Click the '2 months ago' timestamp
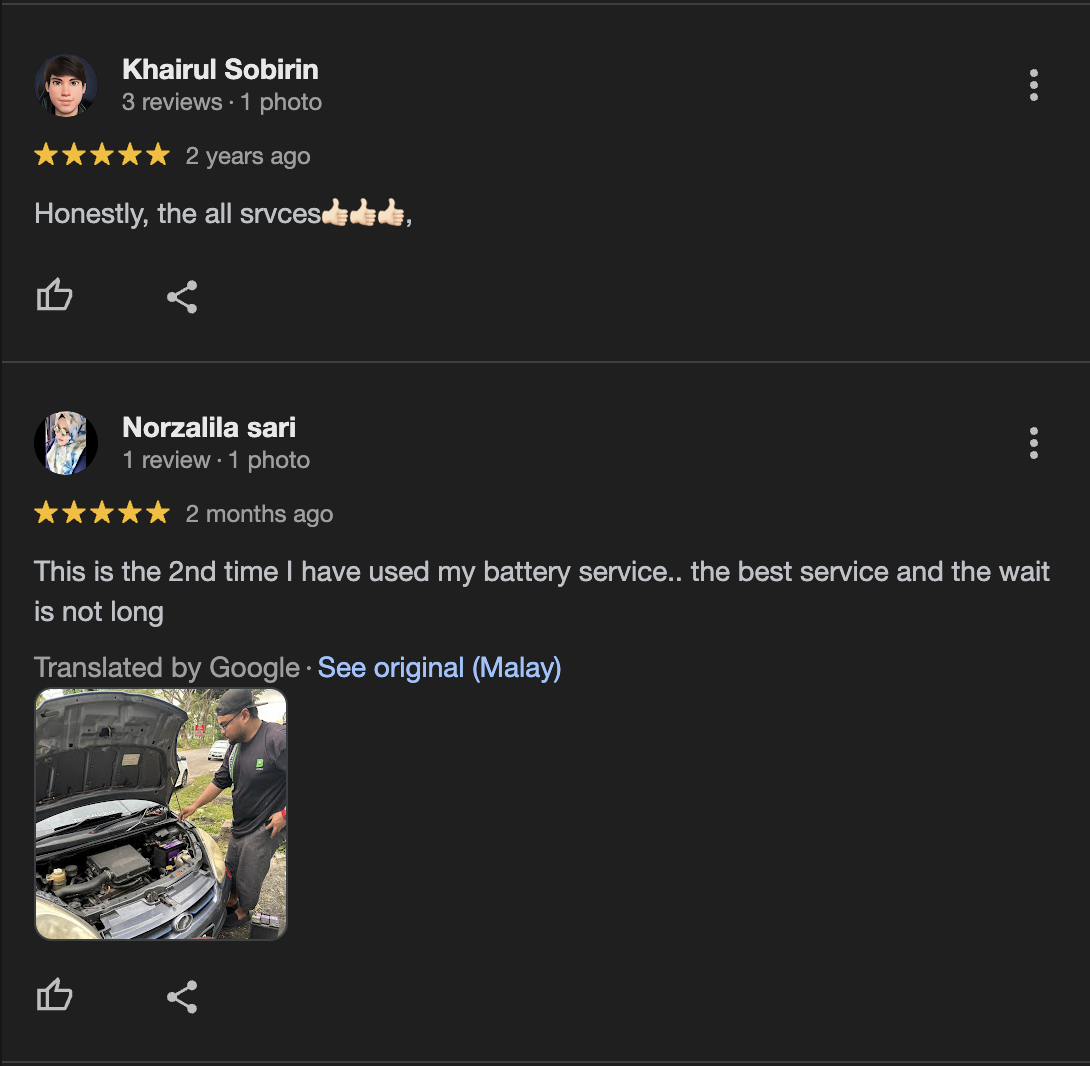 259,514
